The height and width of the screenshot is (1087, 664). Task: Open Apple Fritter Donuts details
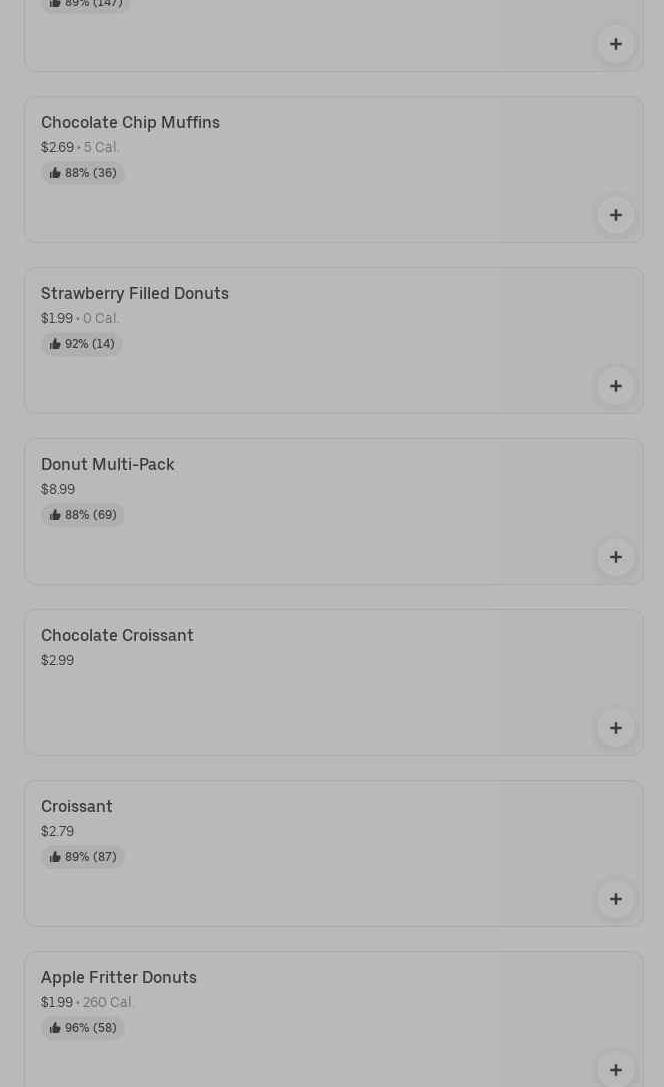coord(119,978)
